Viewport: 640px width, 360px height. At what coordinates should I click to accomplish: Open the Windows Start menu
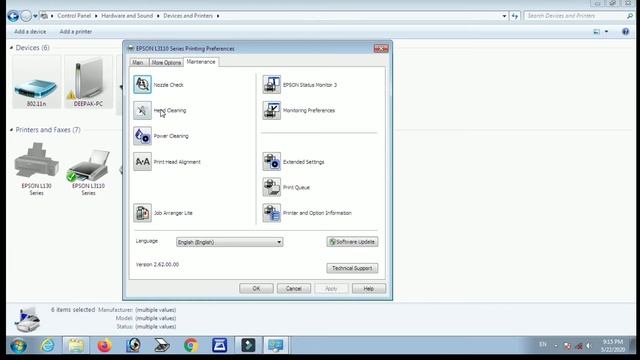pos(18,346)
